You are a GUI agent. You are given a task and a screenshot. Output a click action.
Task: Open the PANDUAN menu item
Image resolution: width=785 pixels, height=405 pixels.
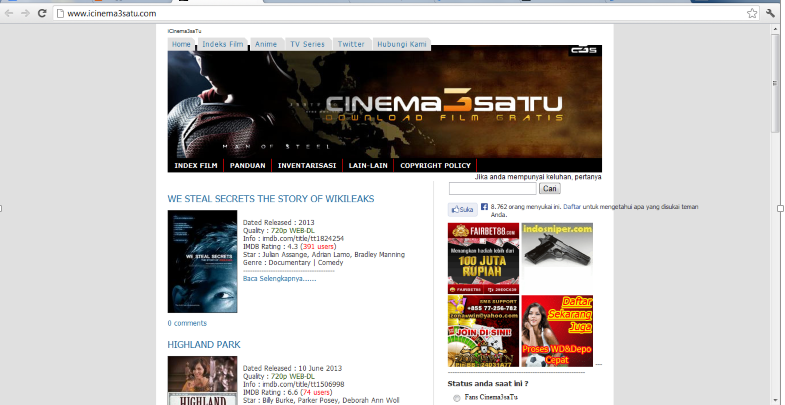click(x=247, y=165)
